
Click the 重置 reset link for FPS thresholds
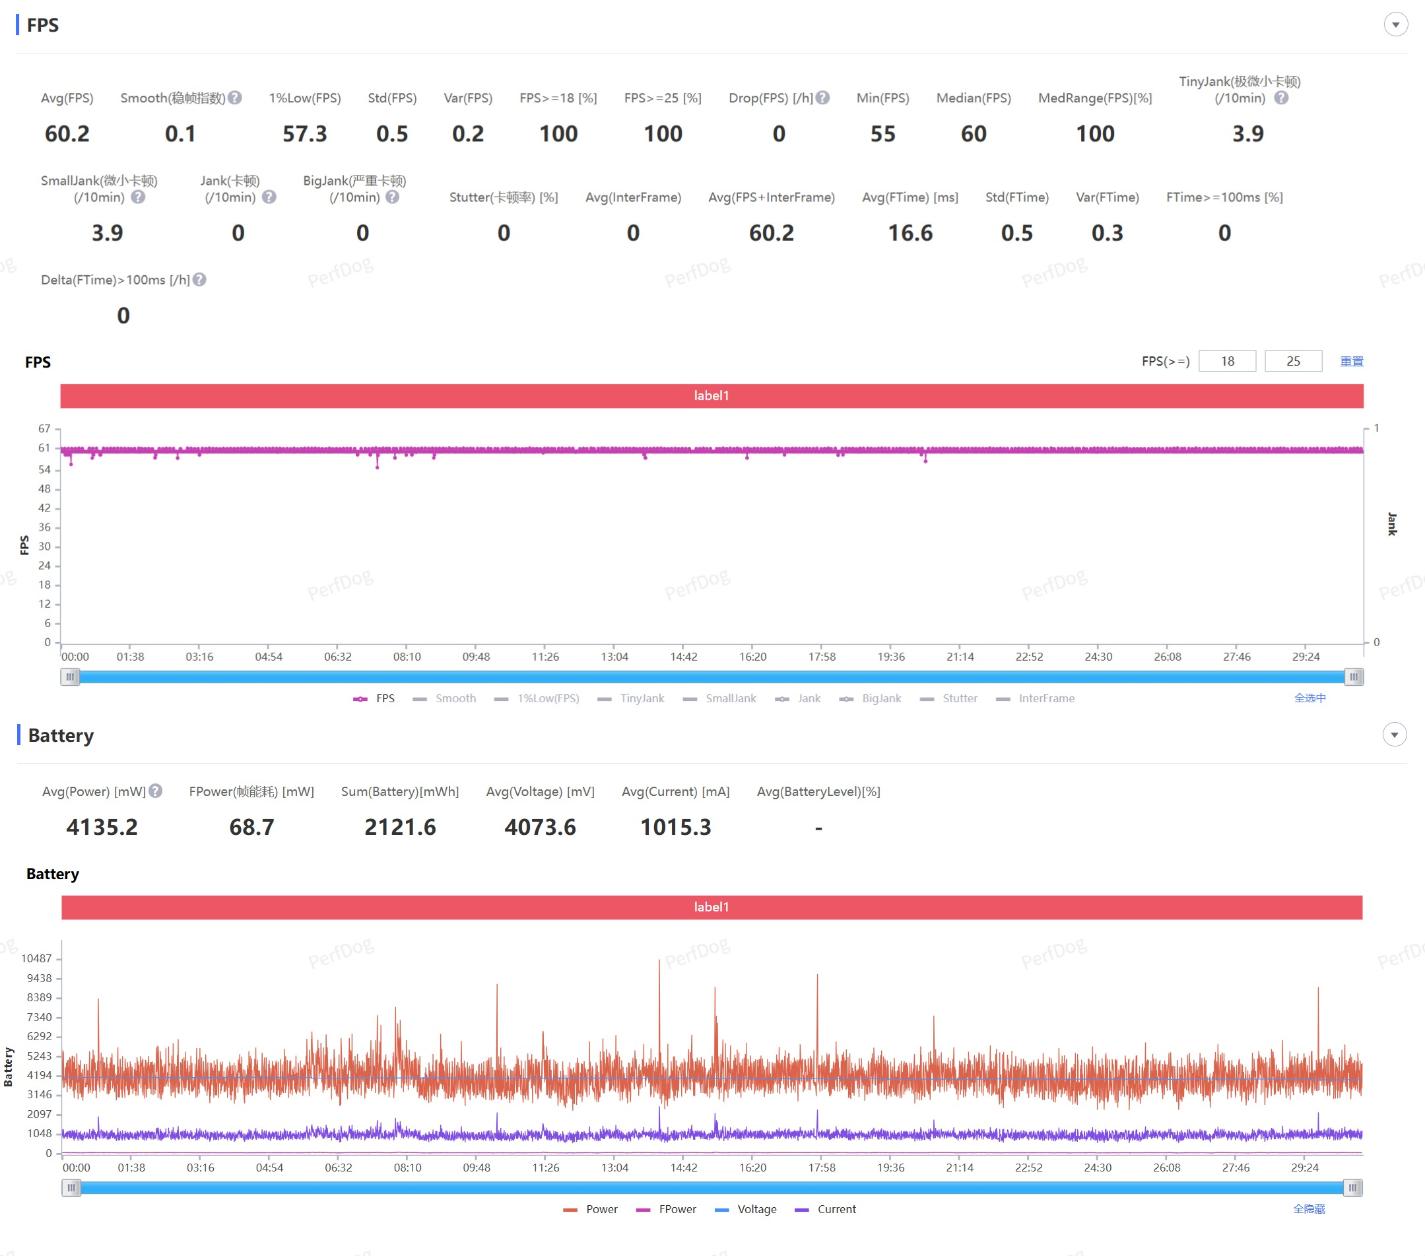pyautogui.click(x=1351, y=361)
